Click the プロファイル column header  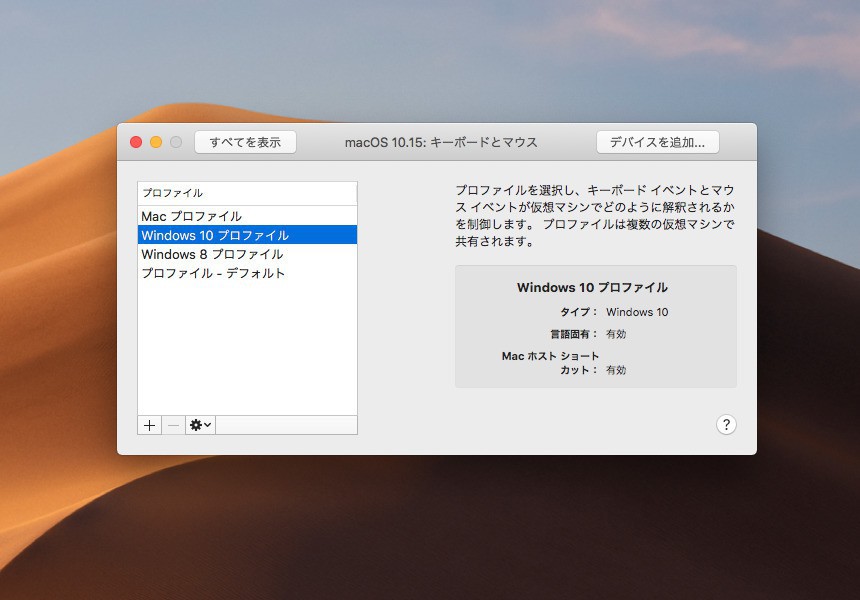[247, 193]
